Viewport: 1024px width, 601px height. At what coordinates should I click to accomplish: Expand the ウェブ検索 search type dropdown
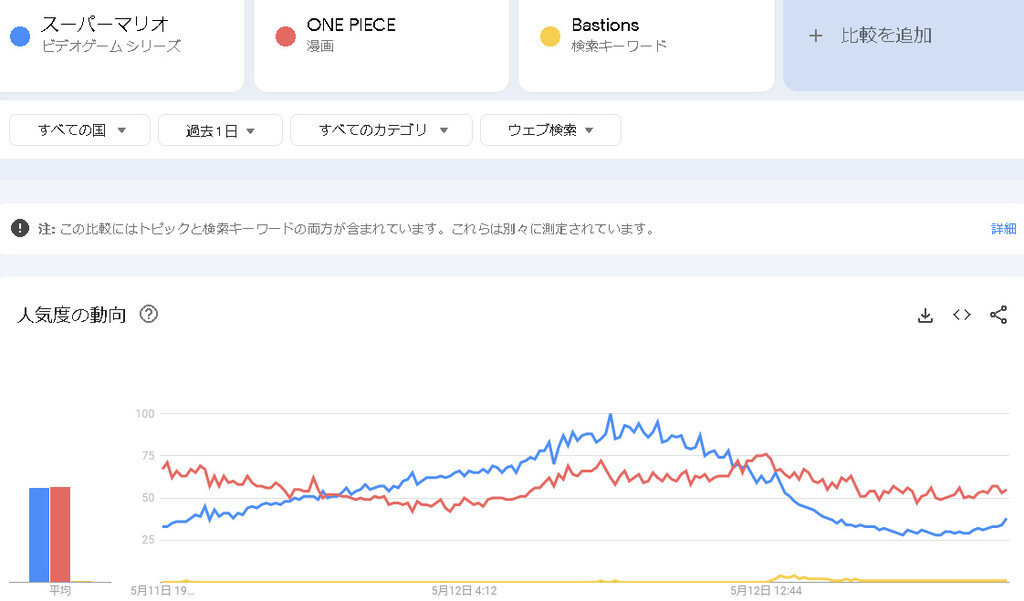coord(550,130)
